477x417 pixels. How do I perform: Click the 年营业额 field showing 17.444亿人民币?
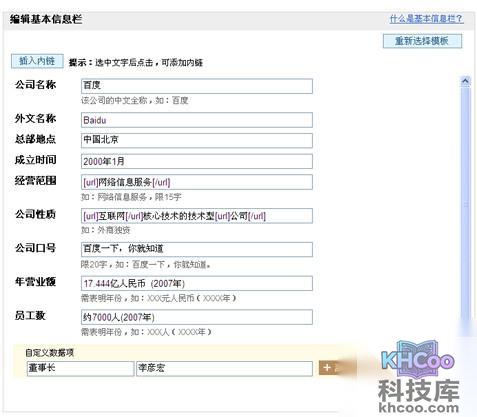[197, 283]
